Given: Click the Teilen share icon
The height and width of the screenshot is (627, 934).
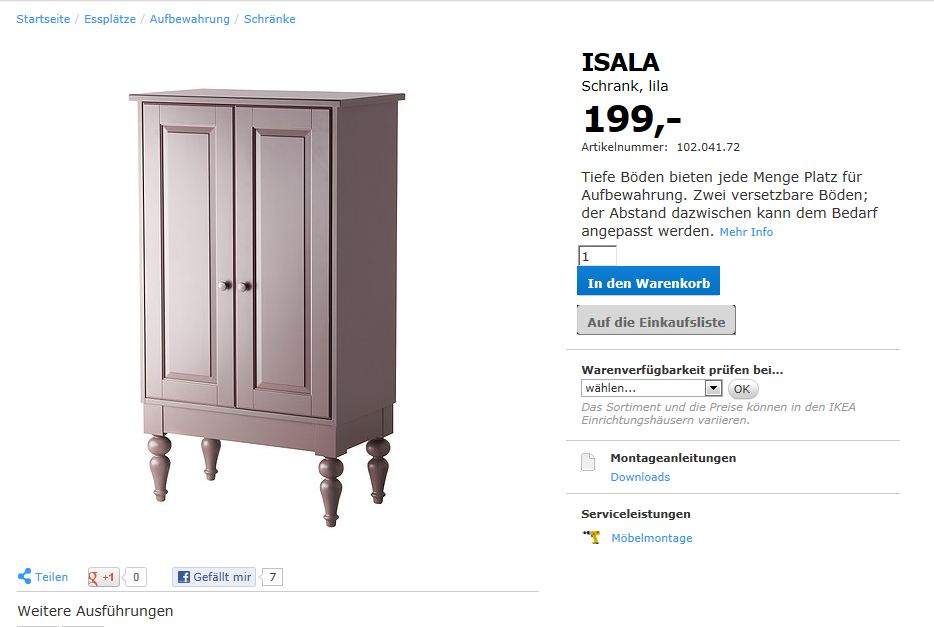Looking at the screenshot, I should coord(24,576).
